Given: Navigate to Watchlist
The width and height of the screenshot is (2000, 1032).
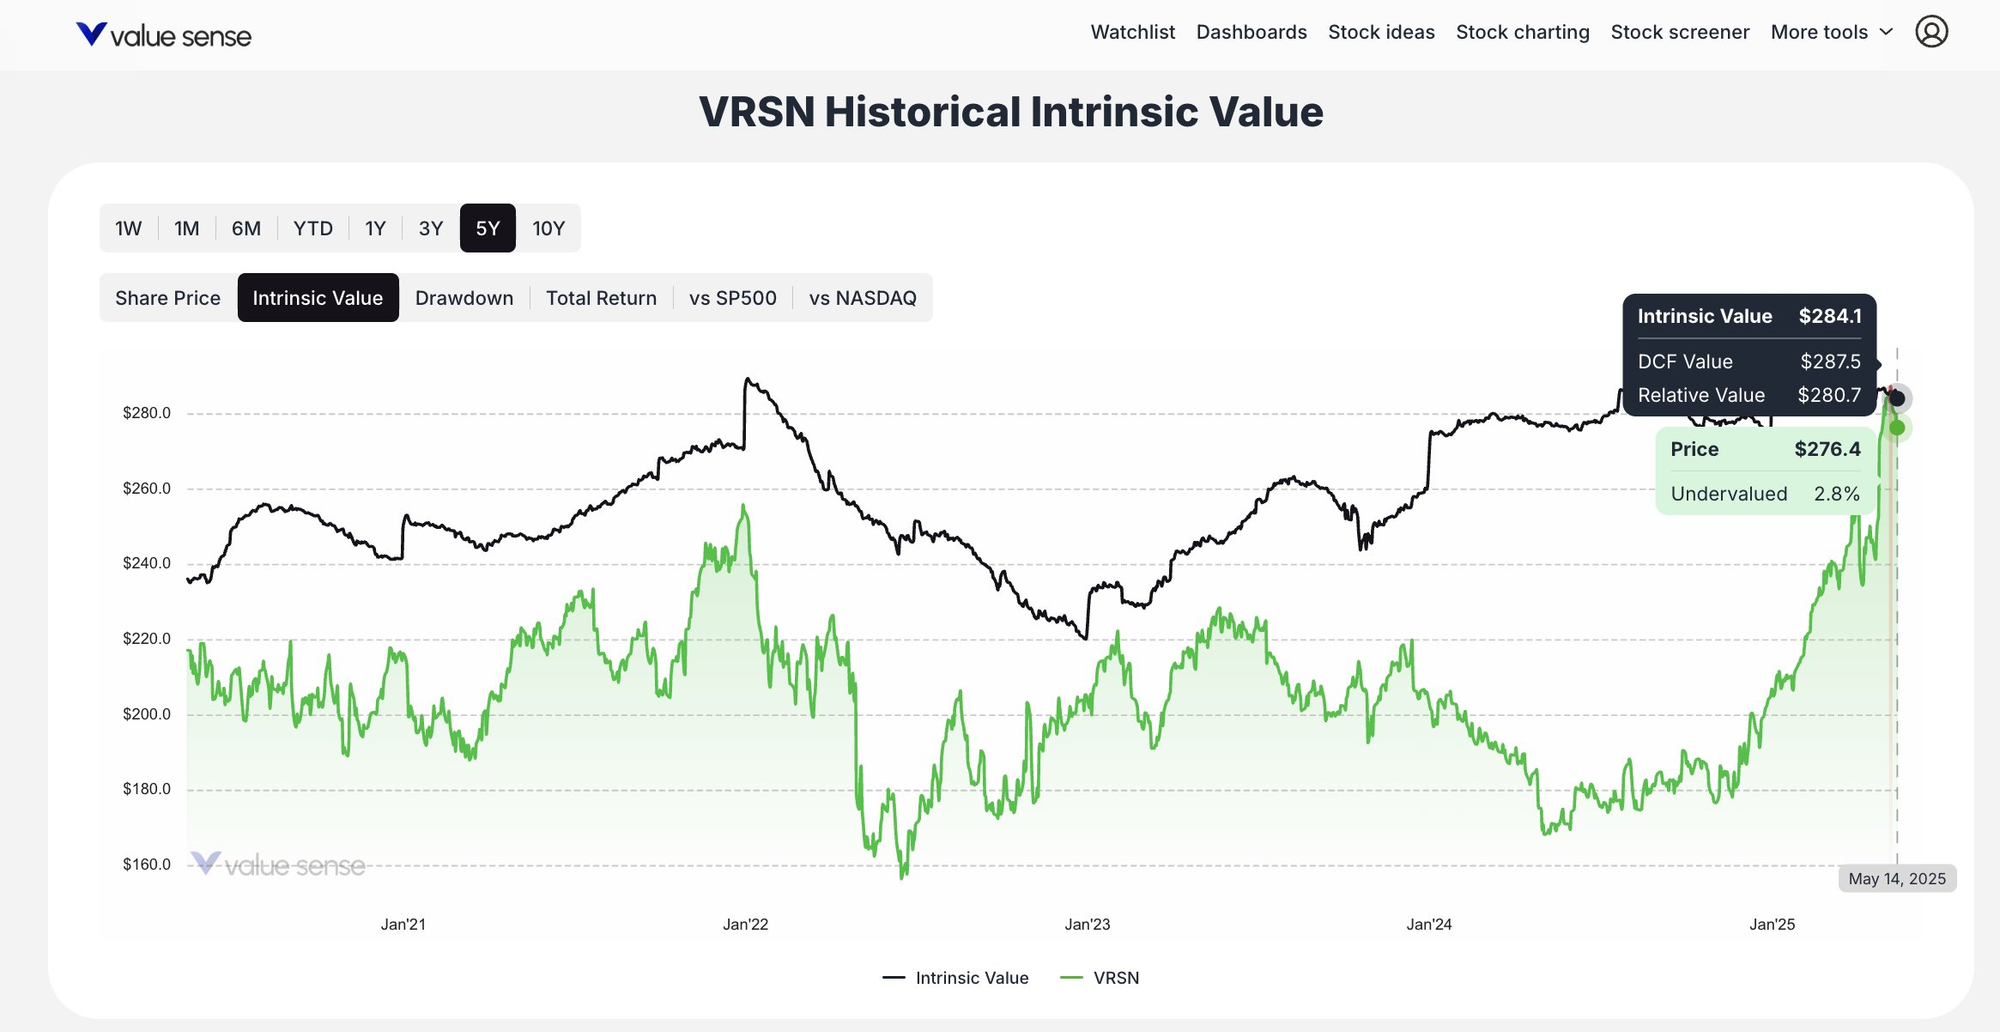Looking at the screenshot, I should (x=1132, y=31).
